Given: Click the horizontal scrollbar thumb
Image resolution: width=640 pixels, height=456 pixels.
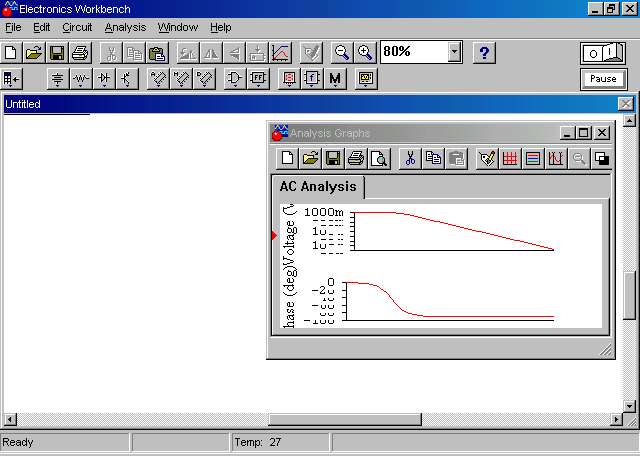Looking at the screenshot, I should 345,419.
